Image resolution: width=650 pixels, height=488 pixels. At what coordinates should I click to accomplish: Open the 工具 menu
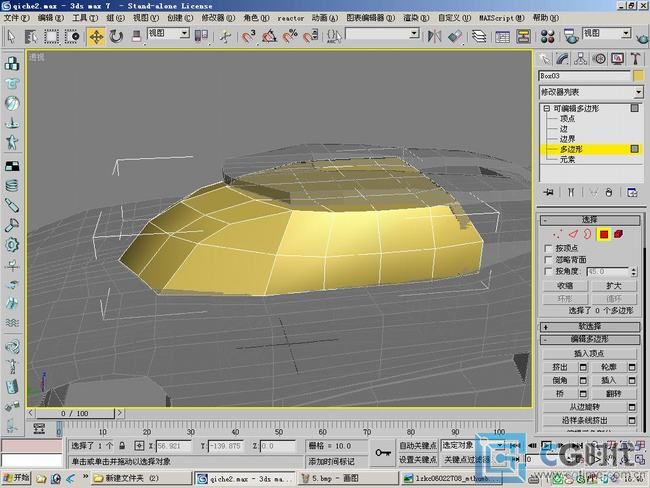85,18
